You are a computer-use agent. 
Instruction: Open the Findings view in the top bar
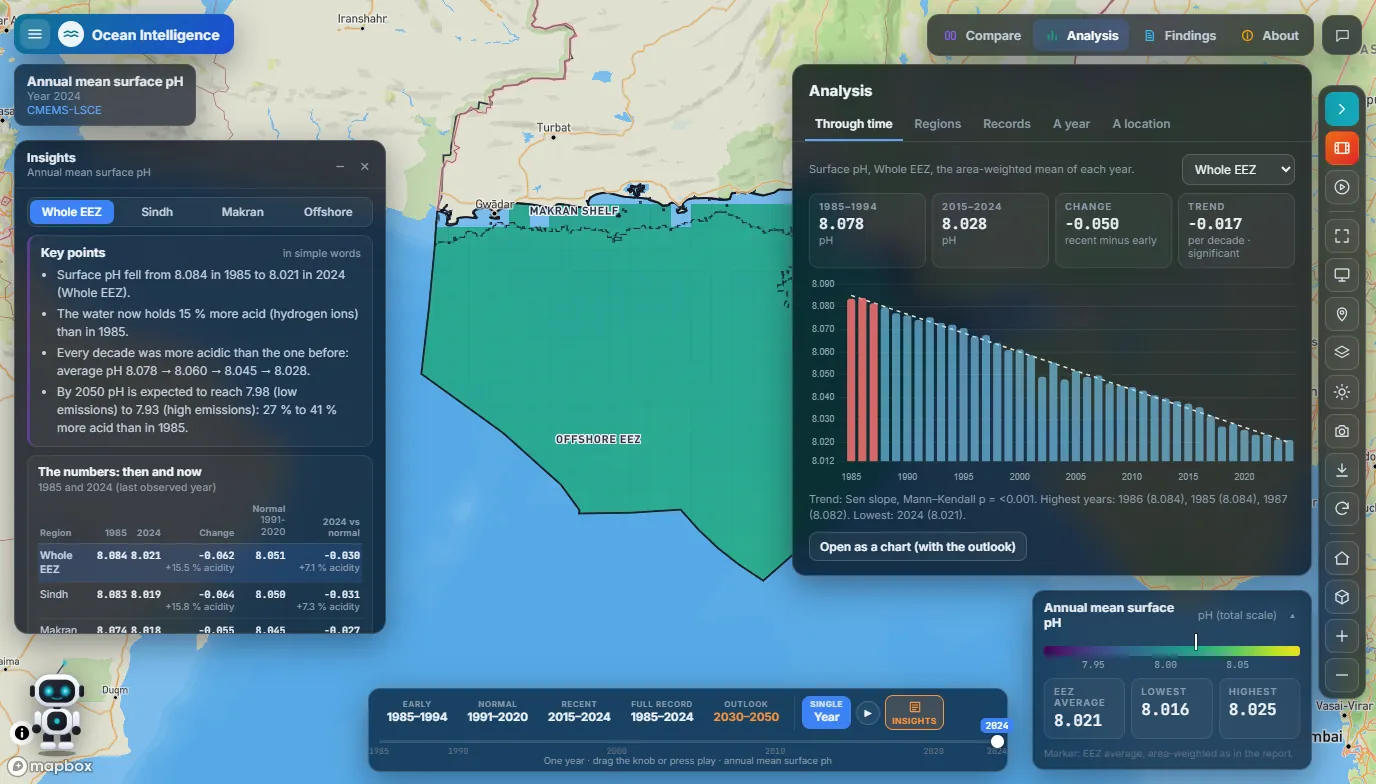click(x=1179, y=36)
